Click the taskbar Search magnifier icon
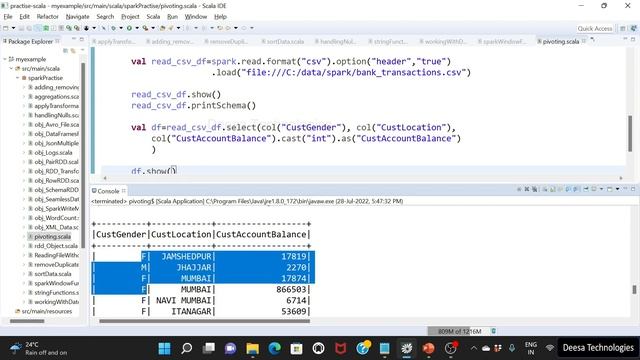640x360 pixels. coord(187,348)
